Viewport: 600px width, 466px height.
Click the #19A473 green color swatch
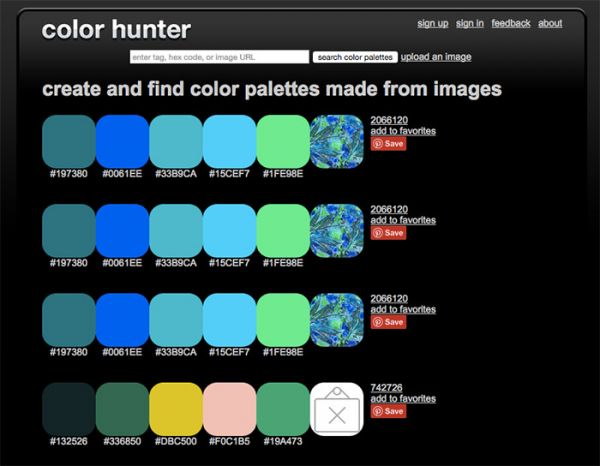[283, 408]
